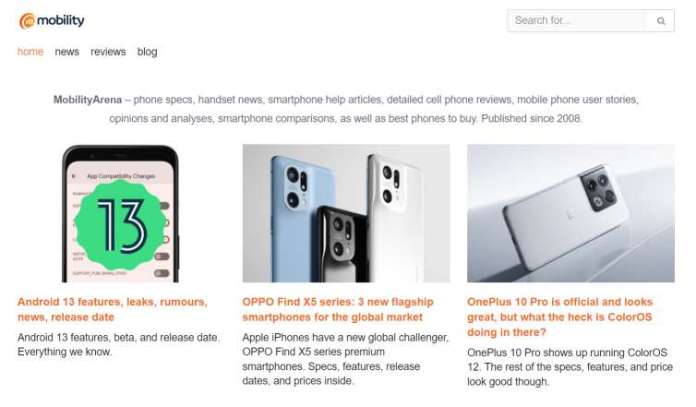Click the search magnifier icon
The height and width of the screenshot is (407, 696).
661,21
